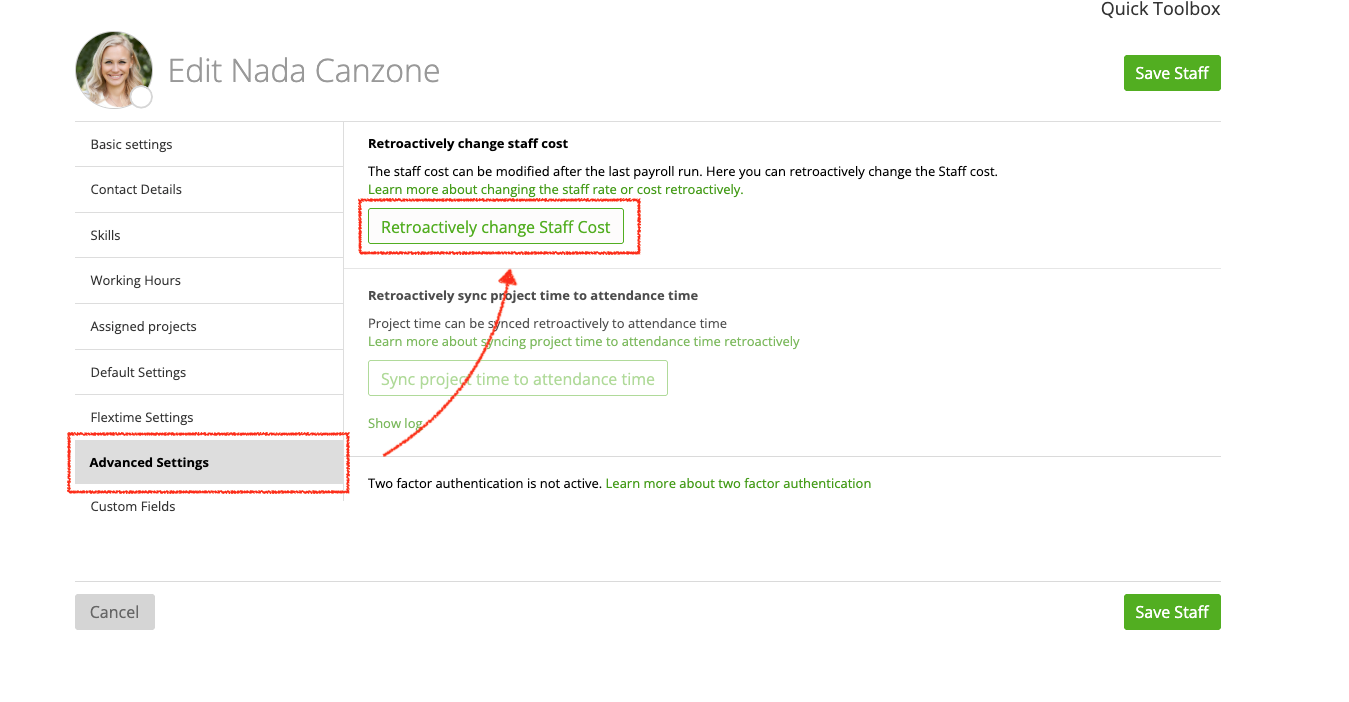Image resolution: width=1349 pixels, height=702 pixels.
Task: Click Sync project time to attendance time
Action: (x=518, y=379)
